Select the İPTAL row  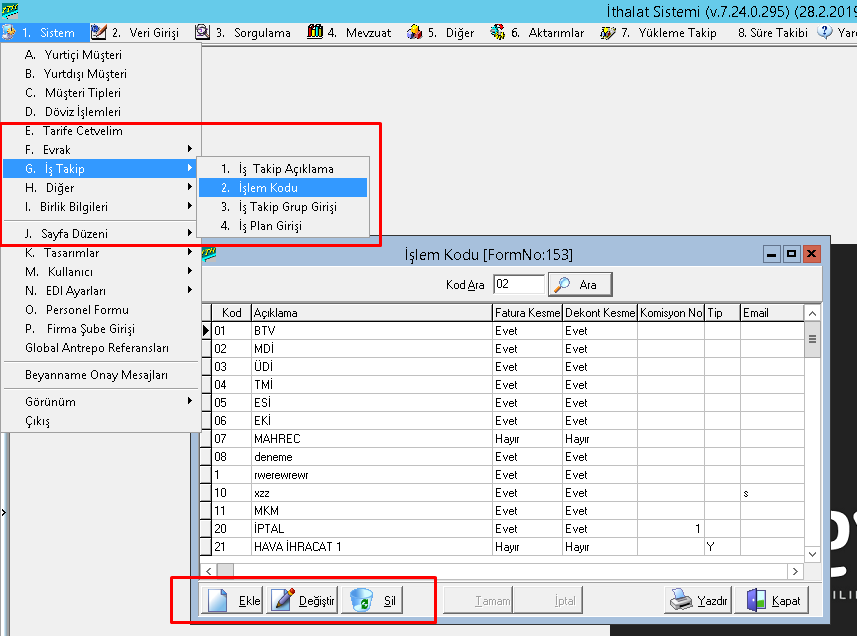tap(503, 528)
